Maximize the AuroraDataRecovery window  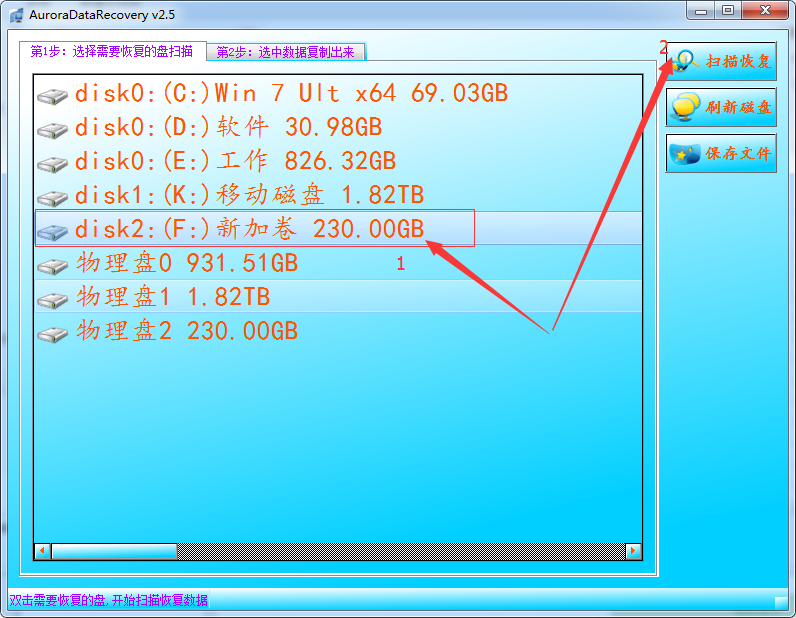[728, 10]
